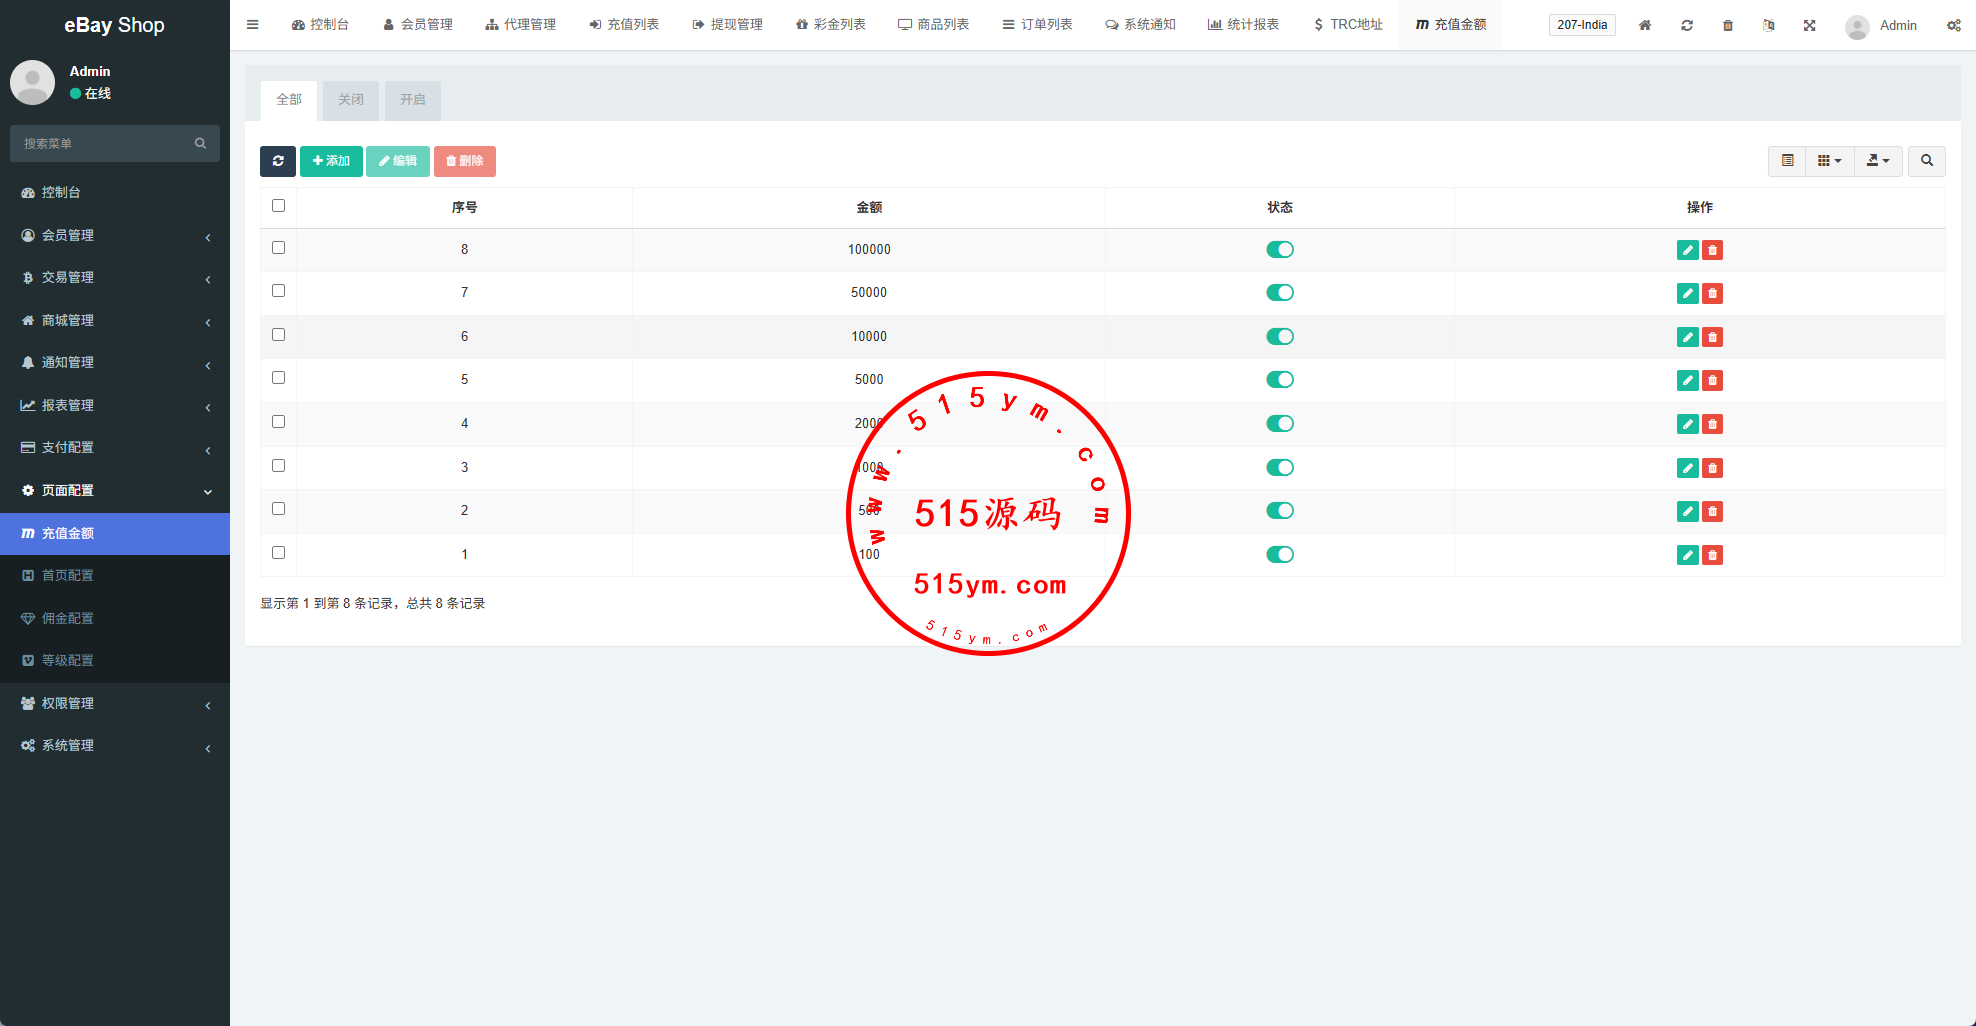
Task: Open the export dropdown menu
Action: point(1878,161)
